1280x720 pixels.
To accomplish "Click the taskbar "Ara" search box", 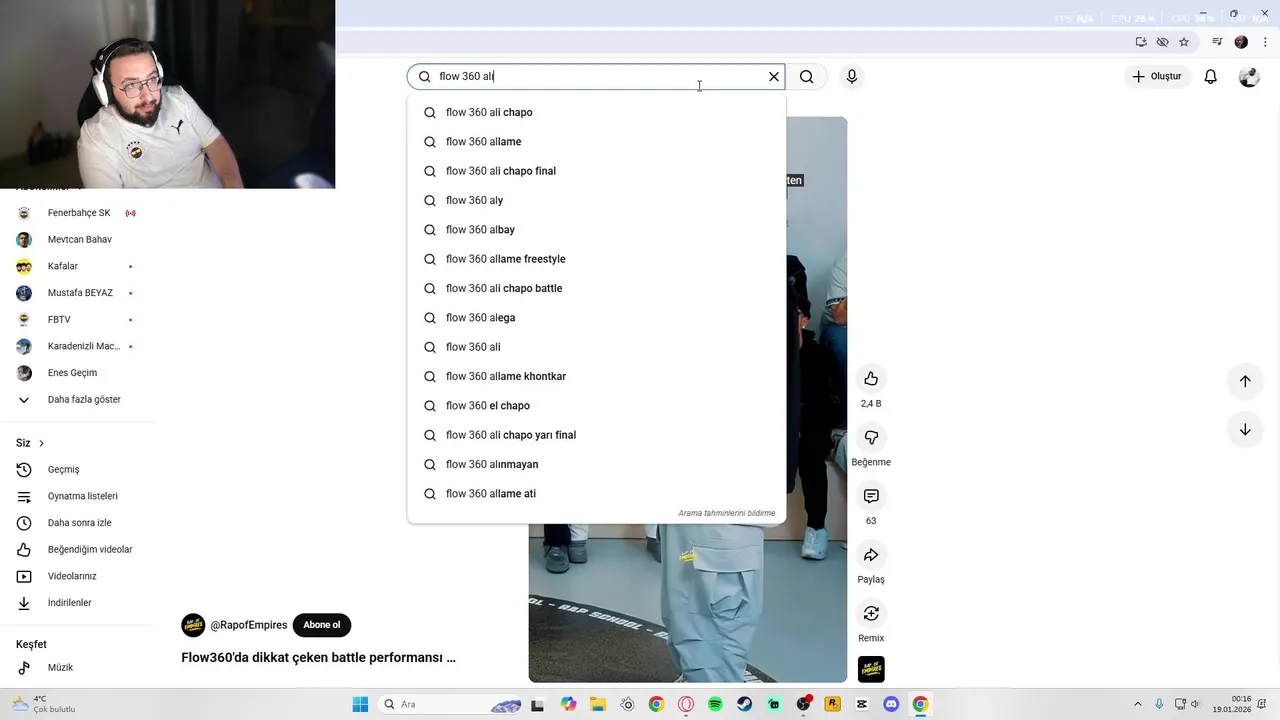I will 452,704.
